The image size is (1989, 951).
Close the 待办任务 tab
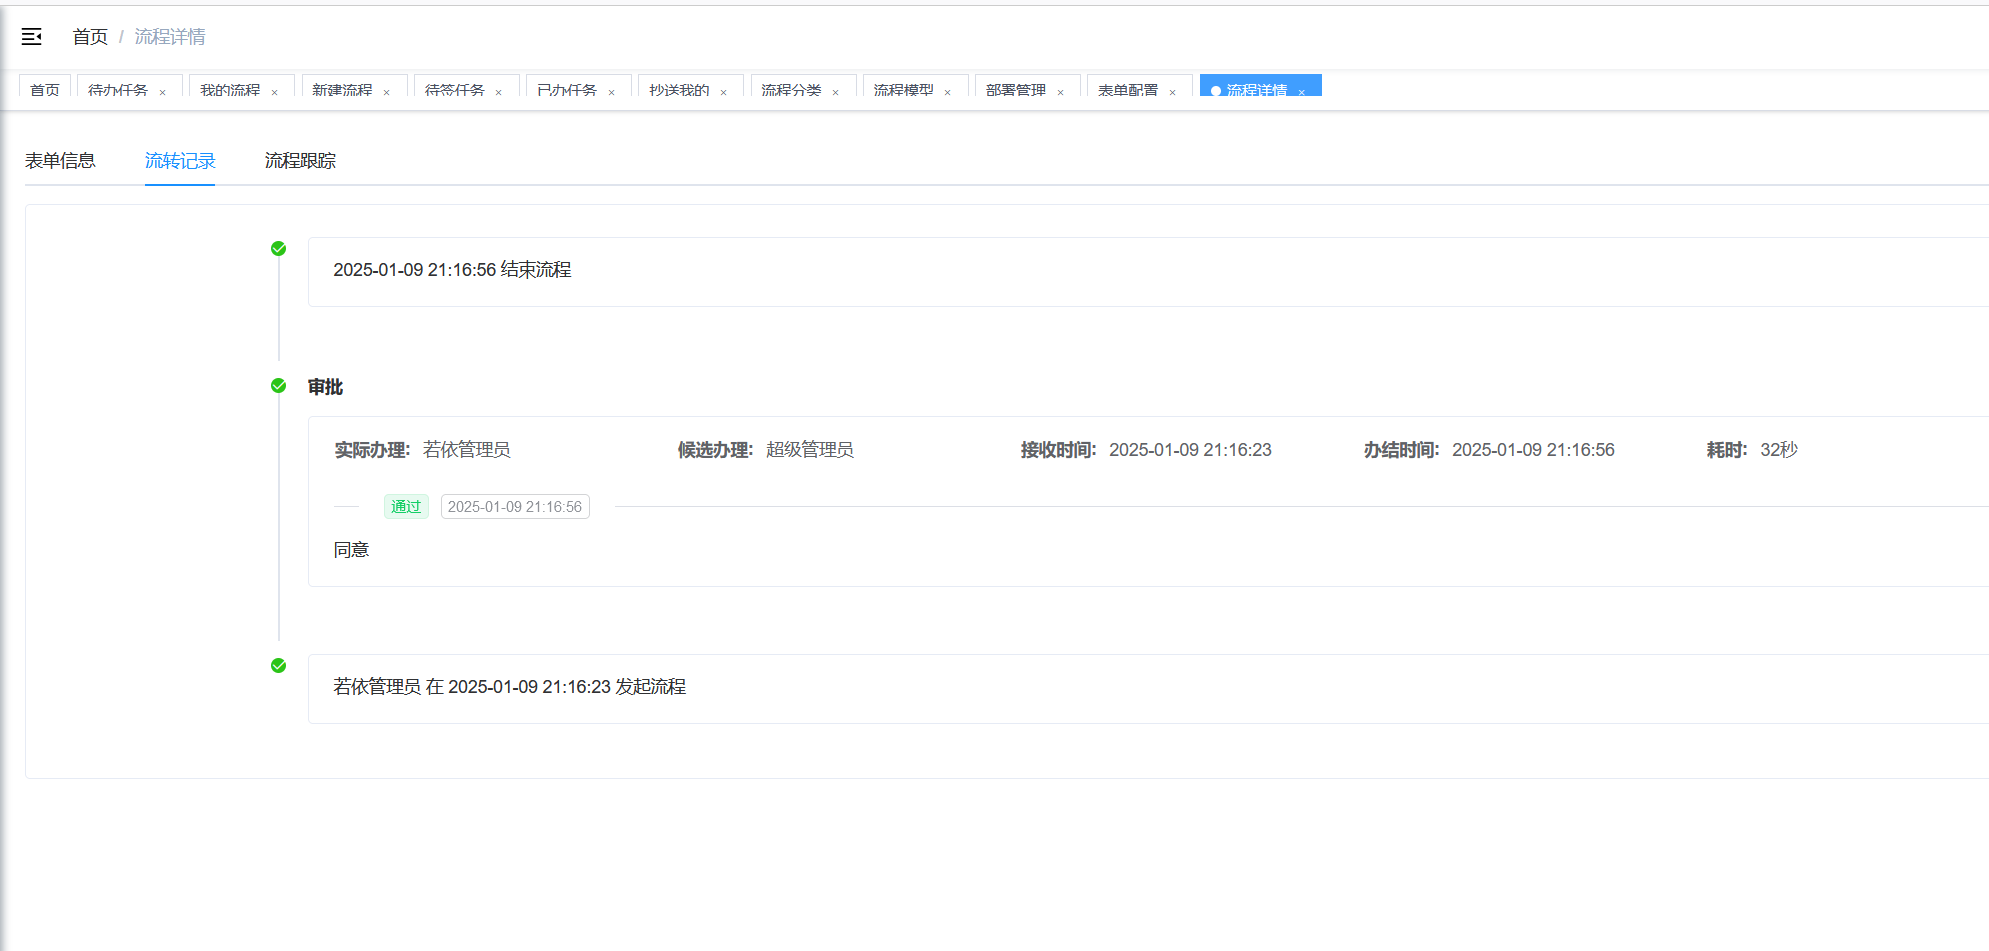tap(162, 92)
